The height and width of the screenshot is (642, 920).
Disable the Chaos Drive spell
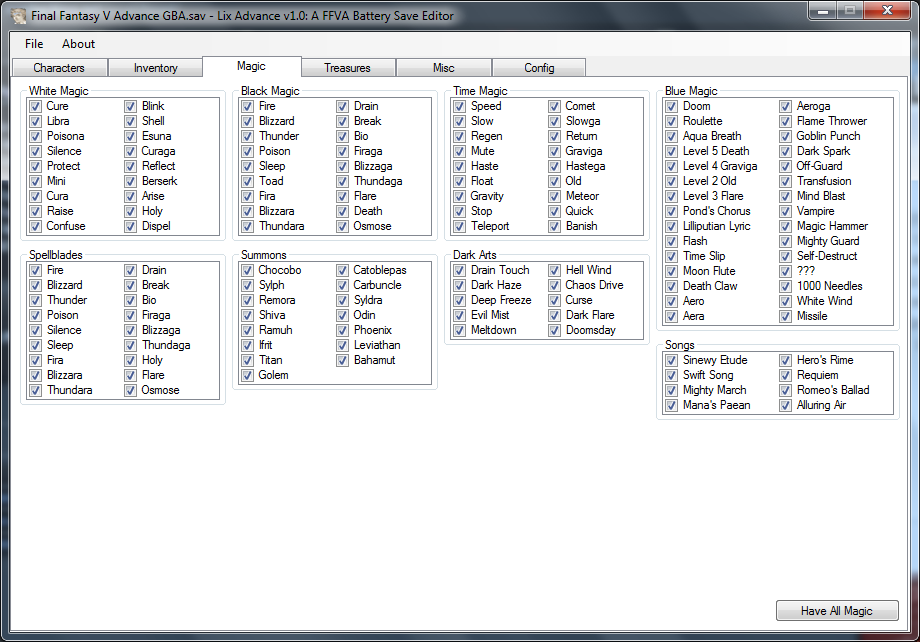click(554, 285)
